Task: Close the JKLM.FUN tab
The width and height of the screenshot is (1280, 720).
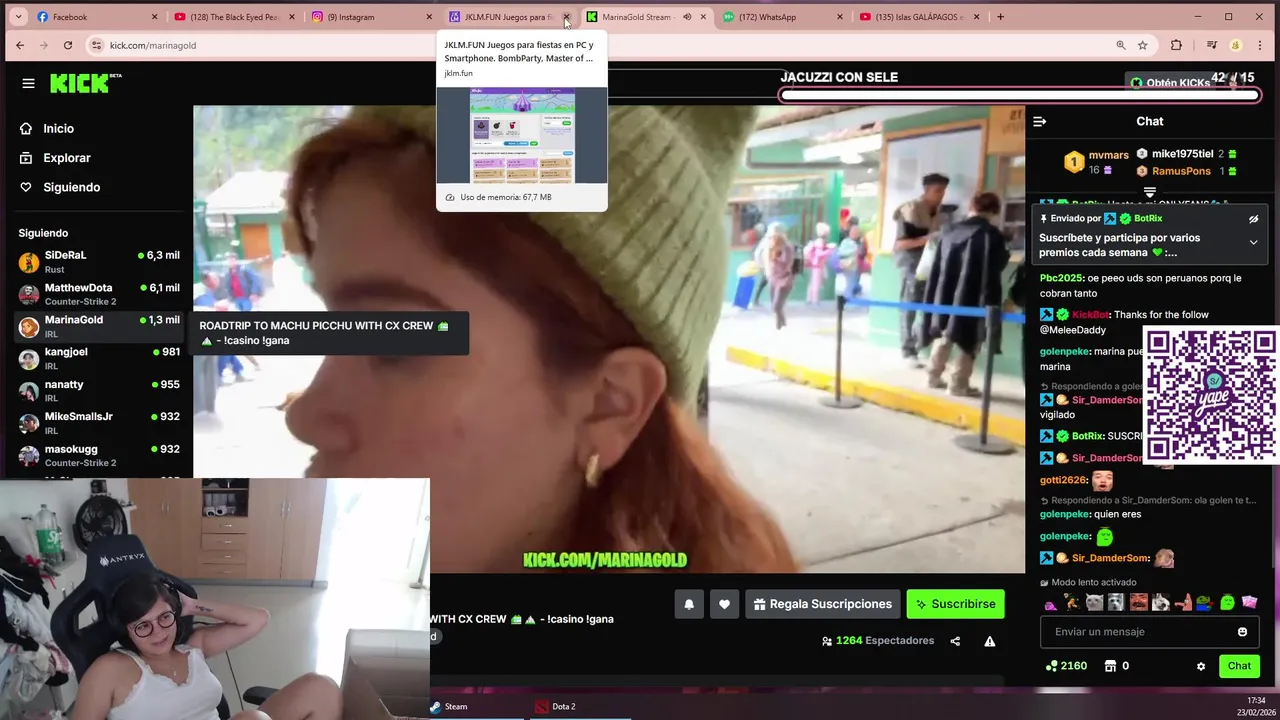Action: tap(566, 17)
